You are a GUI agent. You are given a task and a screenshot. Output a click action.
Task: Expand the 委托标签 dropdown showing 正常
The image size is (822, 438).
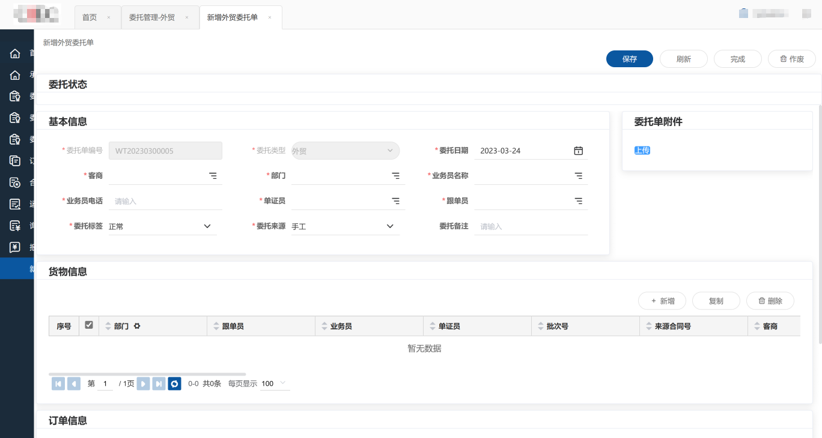click(207, 226)
